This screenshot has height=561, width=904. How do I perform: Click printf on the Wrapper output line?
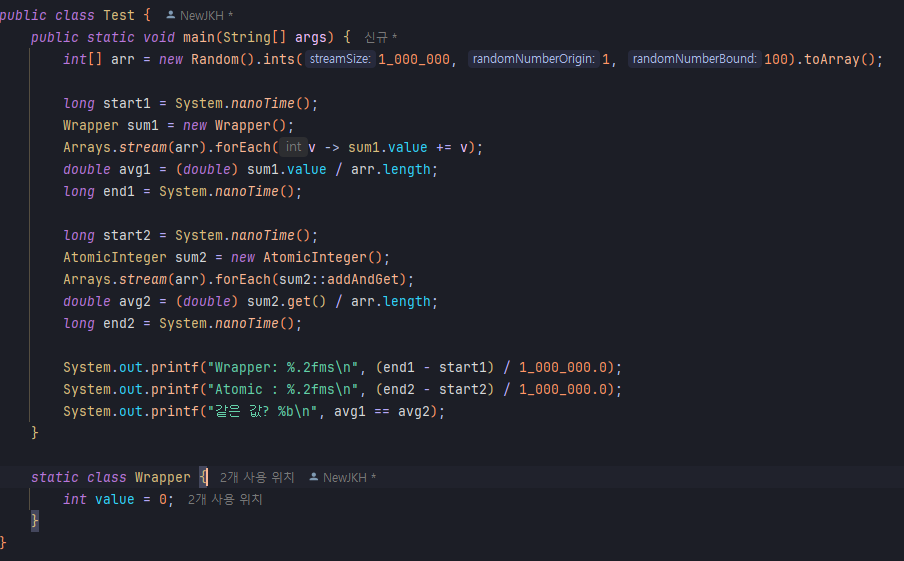175,368
